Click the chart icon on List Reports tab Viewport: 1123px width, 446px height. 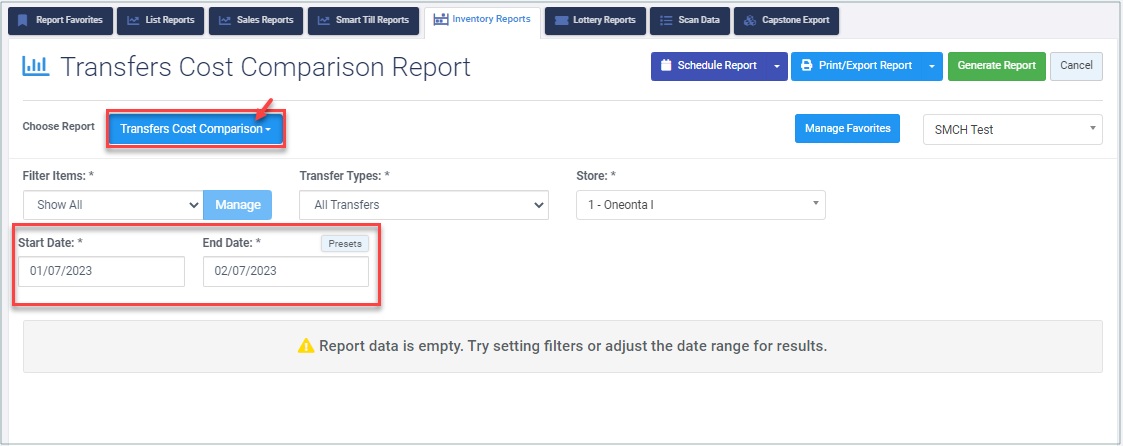pyautogui.click(x=133, y=21)
